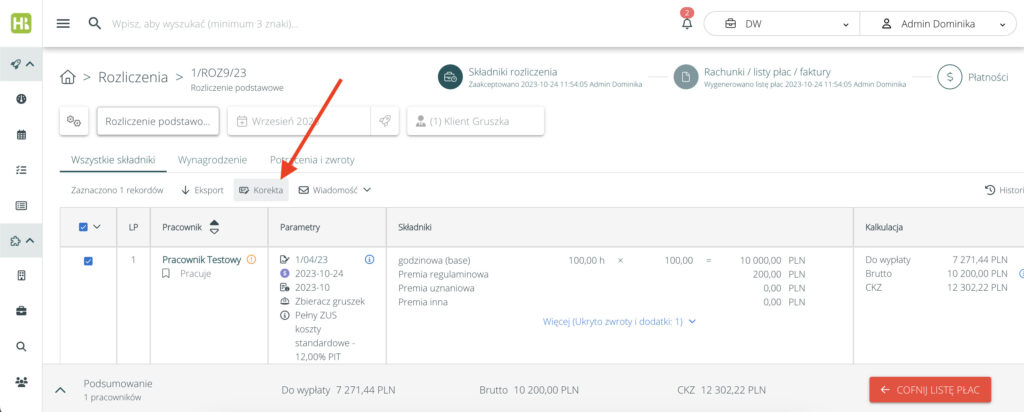Open the hamburger menu
Viewport: 1024px width, 412px height.
tap(63, 24)
